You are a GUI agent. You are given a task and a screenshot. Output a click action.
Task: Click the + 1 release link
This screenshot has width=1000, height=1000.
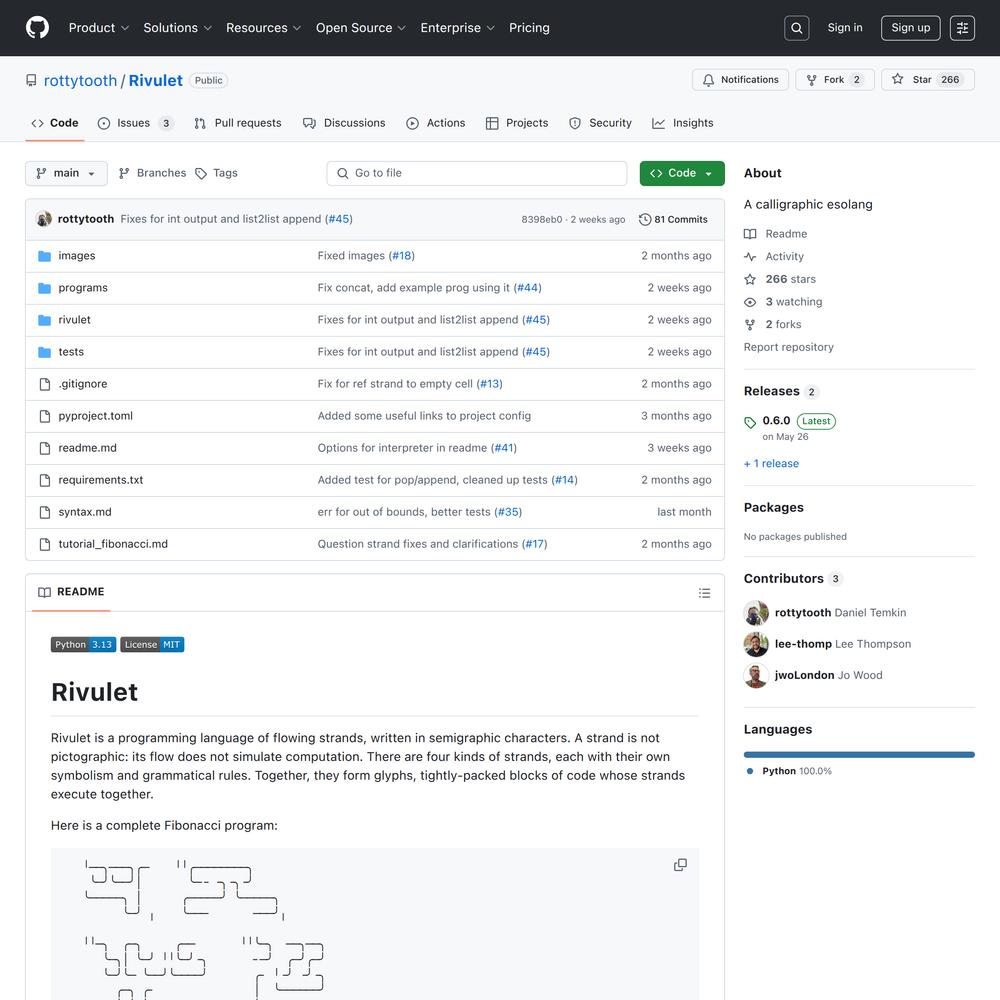771,464
